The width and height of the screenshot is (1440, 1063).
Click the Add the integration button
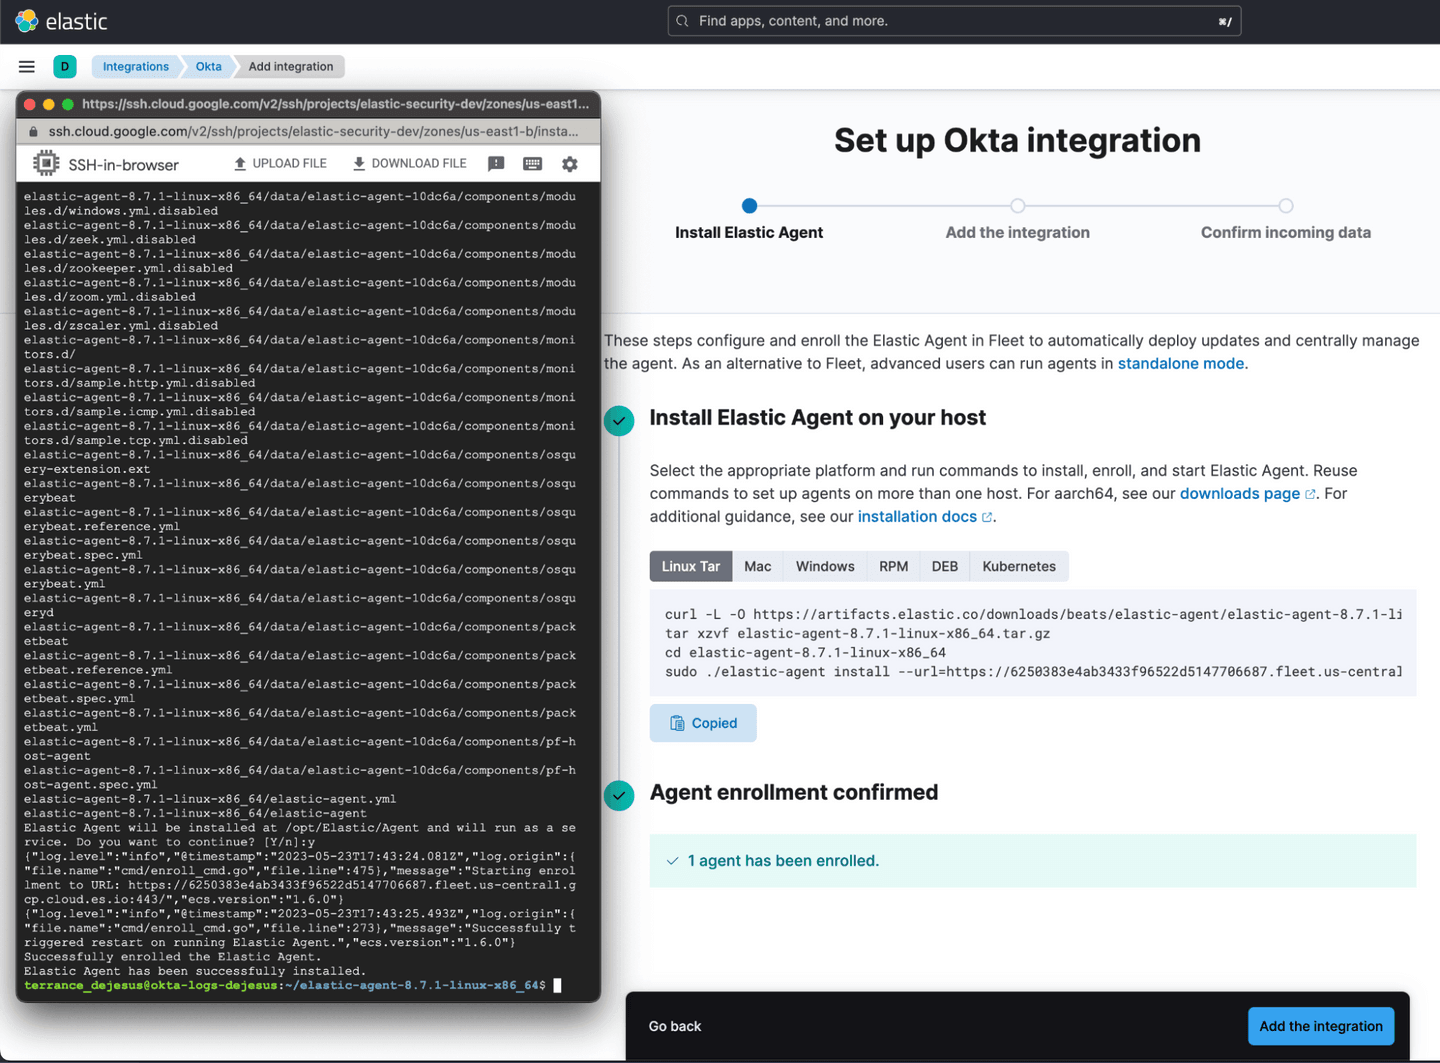[x=1320, y=1026]
